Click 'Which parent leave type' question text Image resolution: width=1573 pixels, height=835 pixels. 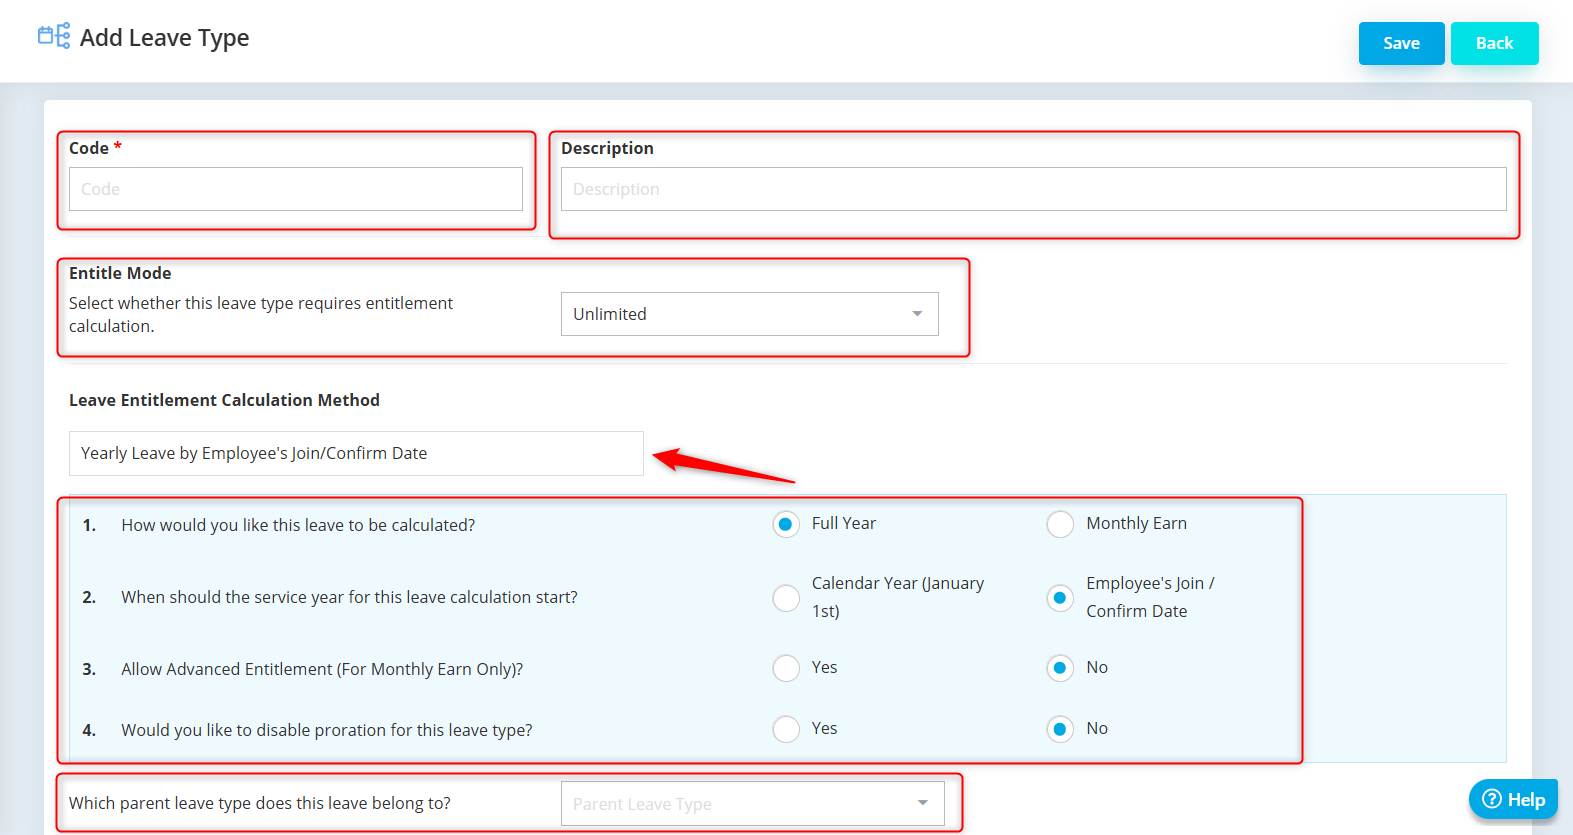[260, 803]
